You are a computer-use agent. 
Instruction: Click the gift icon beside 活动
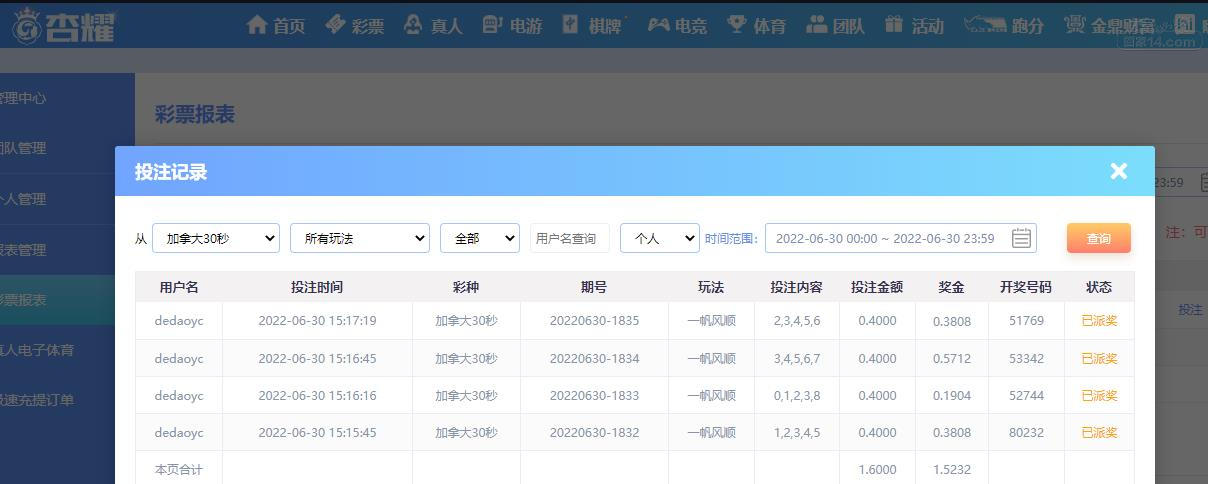894,24
